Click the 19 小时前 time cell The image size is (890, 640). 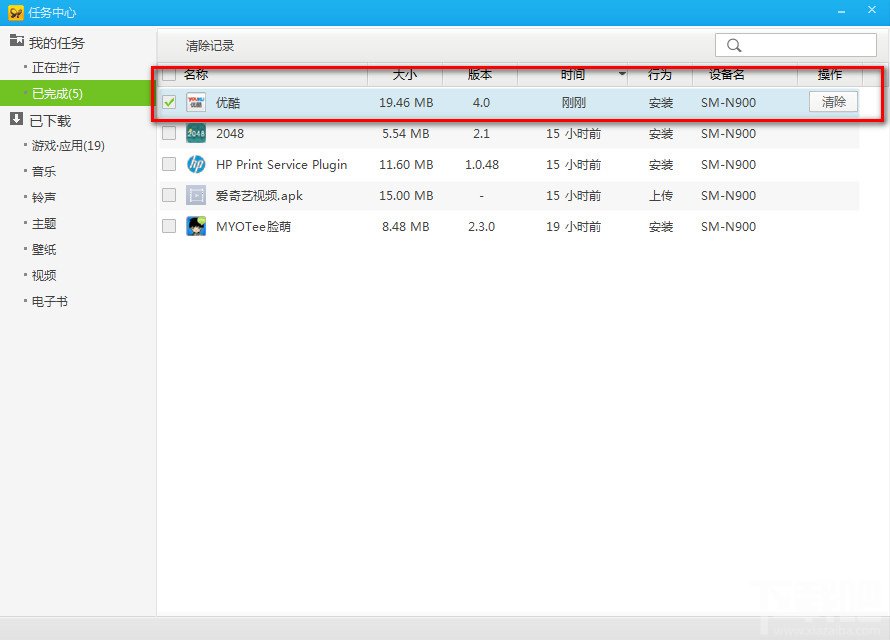(573, 227)
